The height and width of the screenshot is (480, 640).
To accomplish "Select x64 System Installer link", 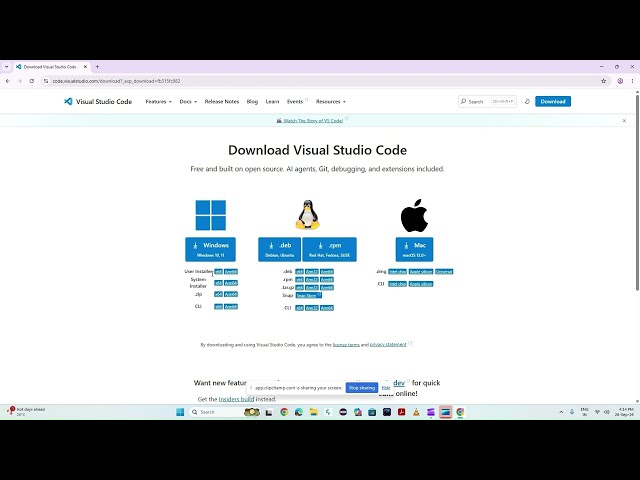I will point(218,283).
